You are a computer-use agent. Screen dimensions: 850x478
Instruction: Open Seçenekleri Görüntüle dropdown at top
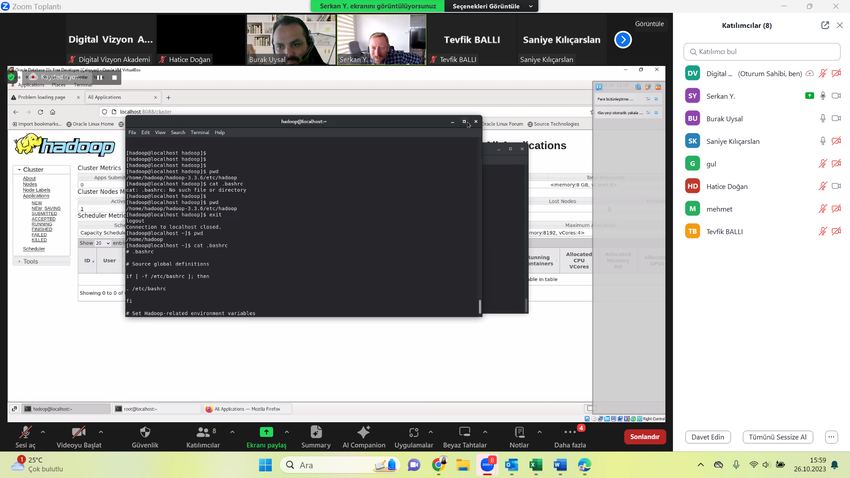[492, 7]
